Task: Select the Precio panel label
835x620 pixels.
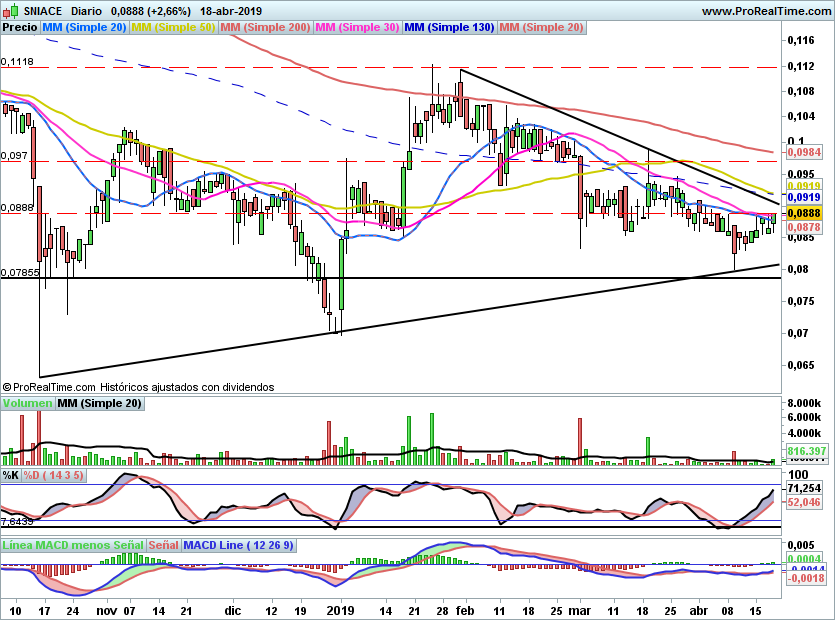Action: (x=20, y=28)
